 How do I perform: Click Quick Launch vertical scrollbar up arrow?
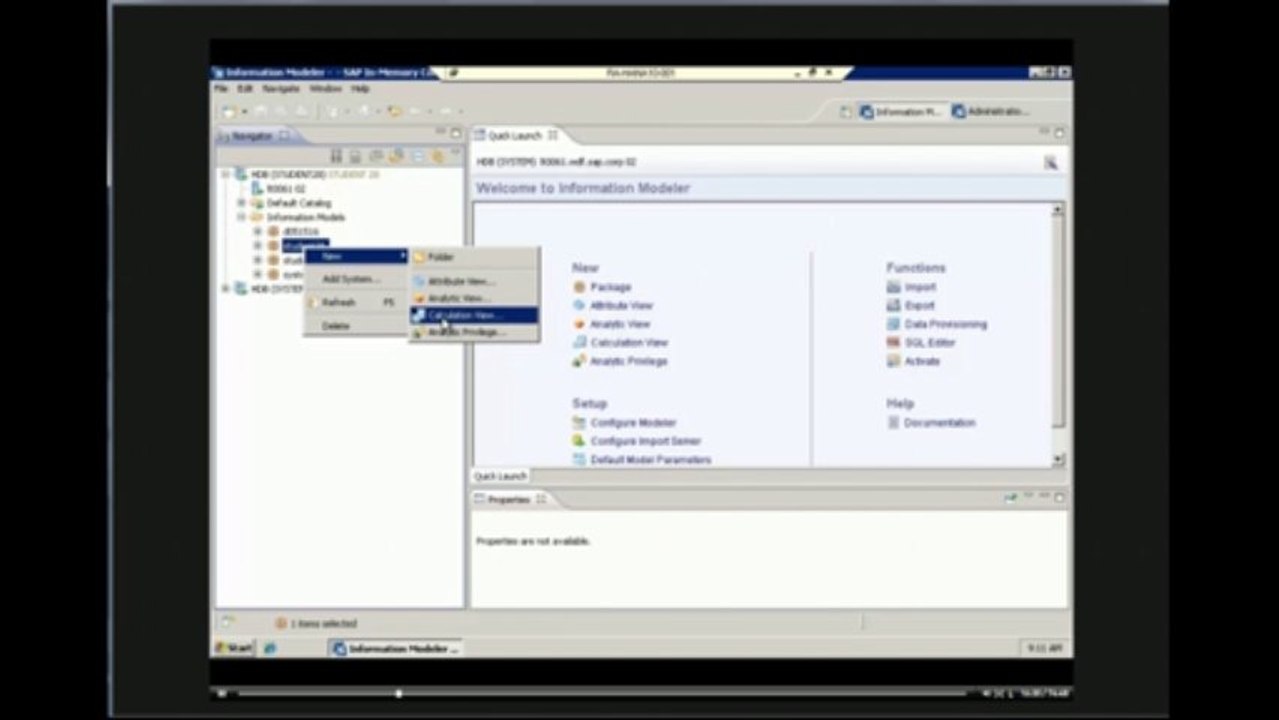click(x=1058, y=210)
